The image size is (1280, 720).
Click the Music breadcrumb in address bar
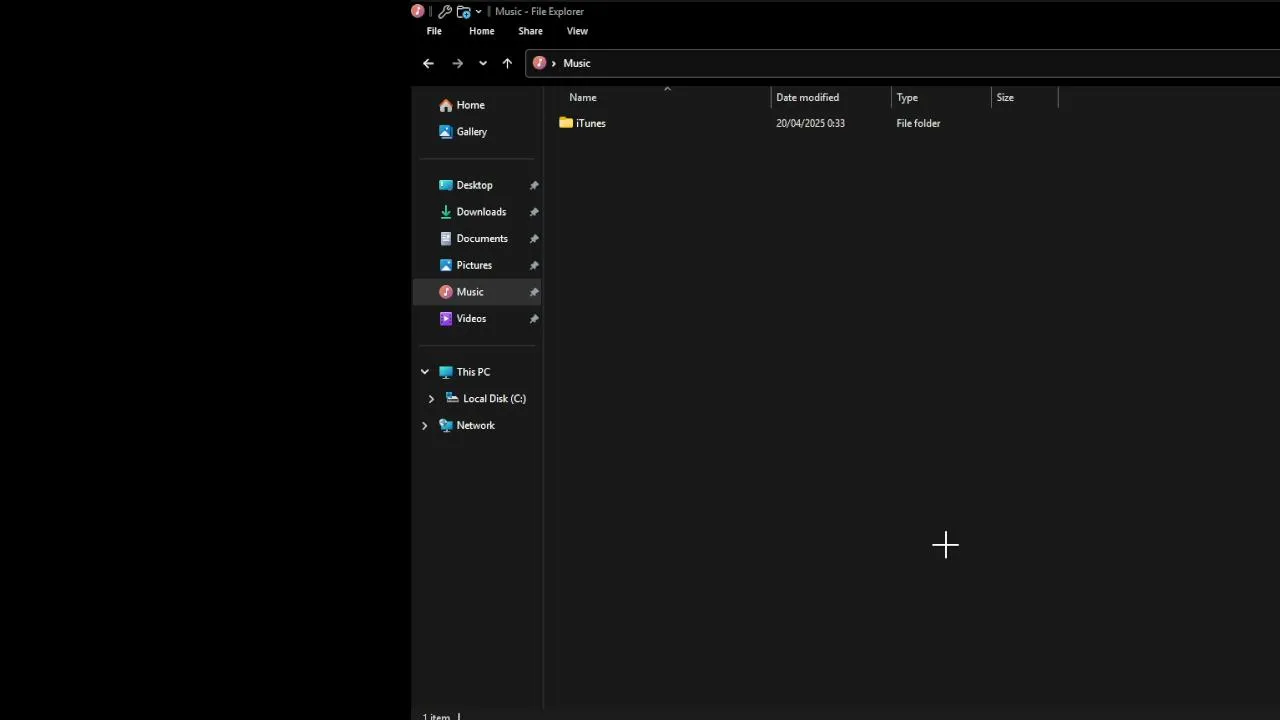pos(577,63)
